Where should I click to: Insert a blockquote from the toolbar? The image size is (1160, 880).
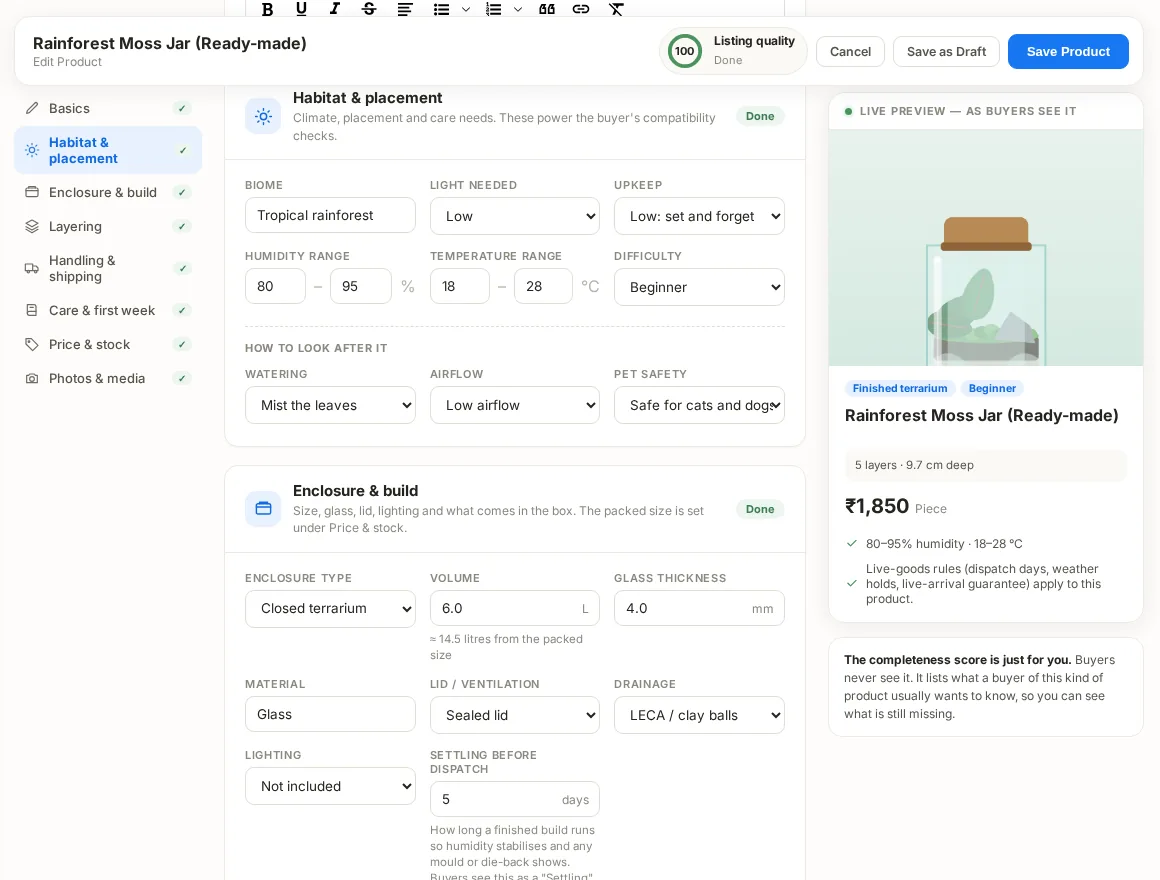(547, 9)
